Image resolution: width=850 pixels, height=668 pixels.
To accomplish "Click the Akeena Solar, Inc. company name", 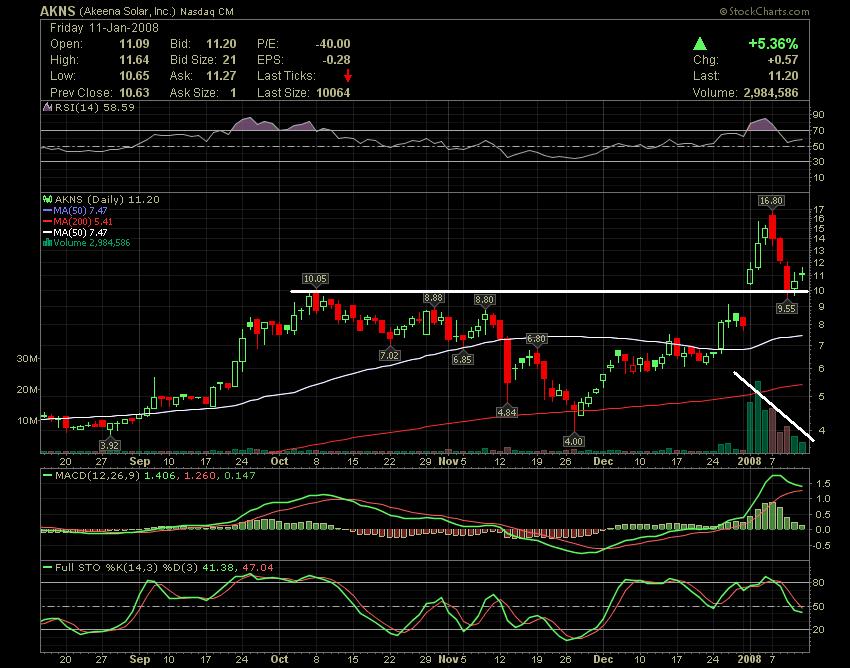I will (127, 11).
